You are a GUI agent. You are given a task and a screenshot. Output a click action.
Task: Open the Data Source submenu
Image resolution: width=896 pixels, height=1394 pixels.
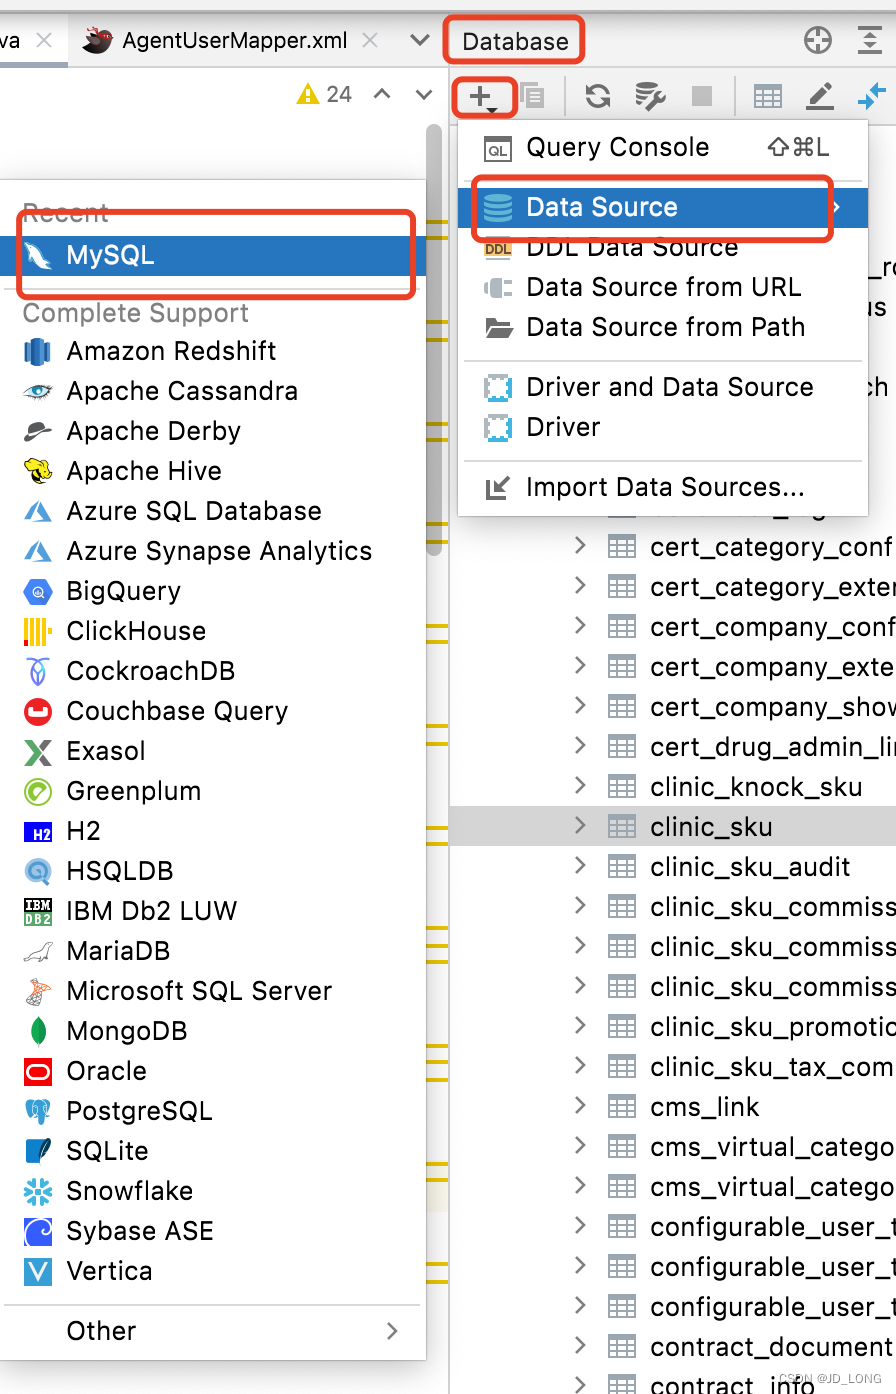pos(662,207)
